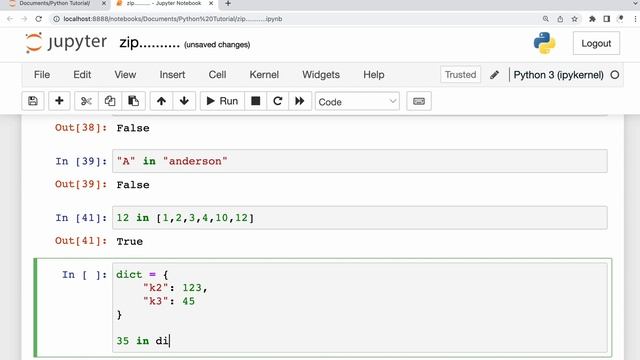640x360 pixels.
Task: Save the notebook with the floppy disk icon
Action: coord(33,101)
